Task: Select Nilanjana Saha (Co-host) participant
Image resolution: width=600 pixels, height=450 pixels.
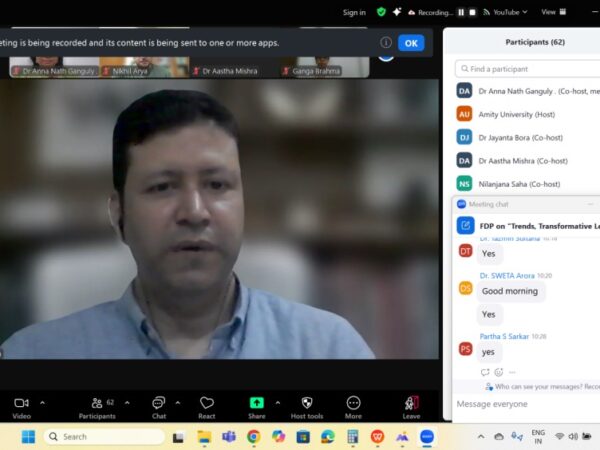Action: pos(528,184)
